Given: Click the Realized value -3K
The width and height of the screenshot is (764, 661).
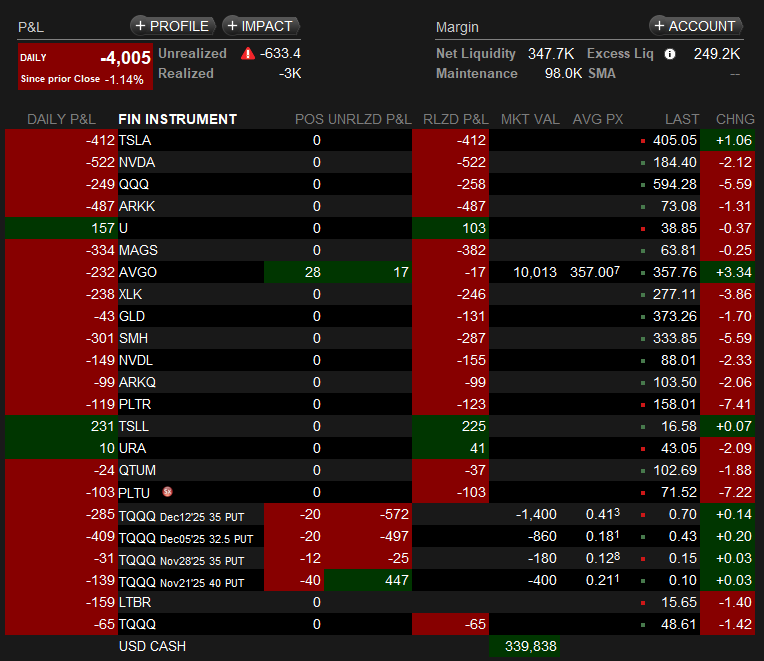Looking at the screenshot, I should (290, 74).
